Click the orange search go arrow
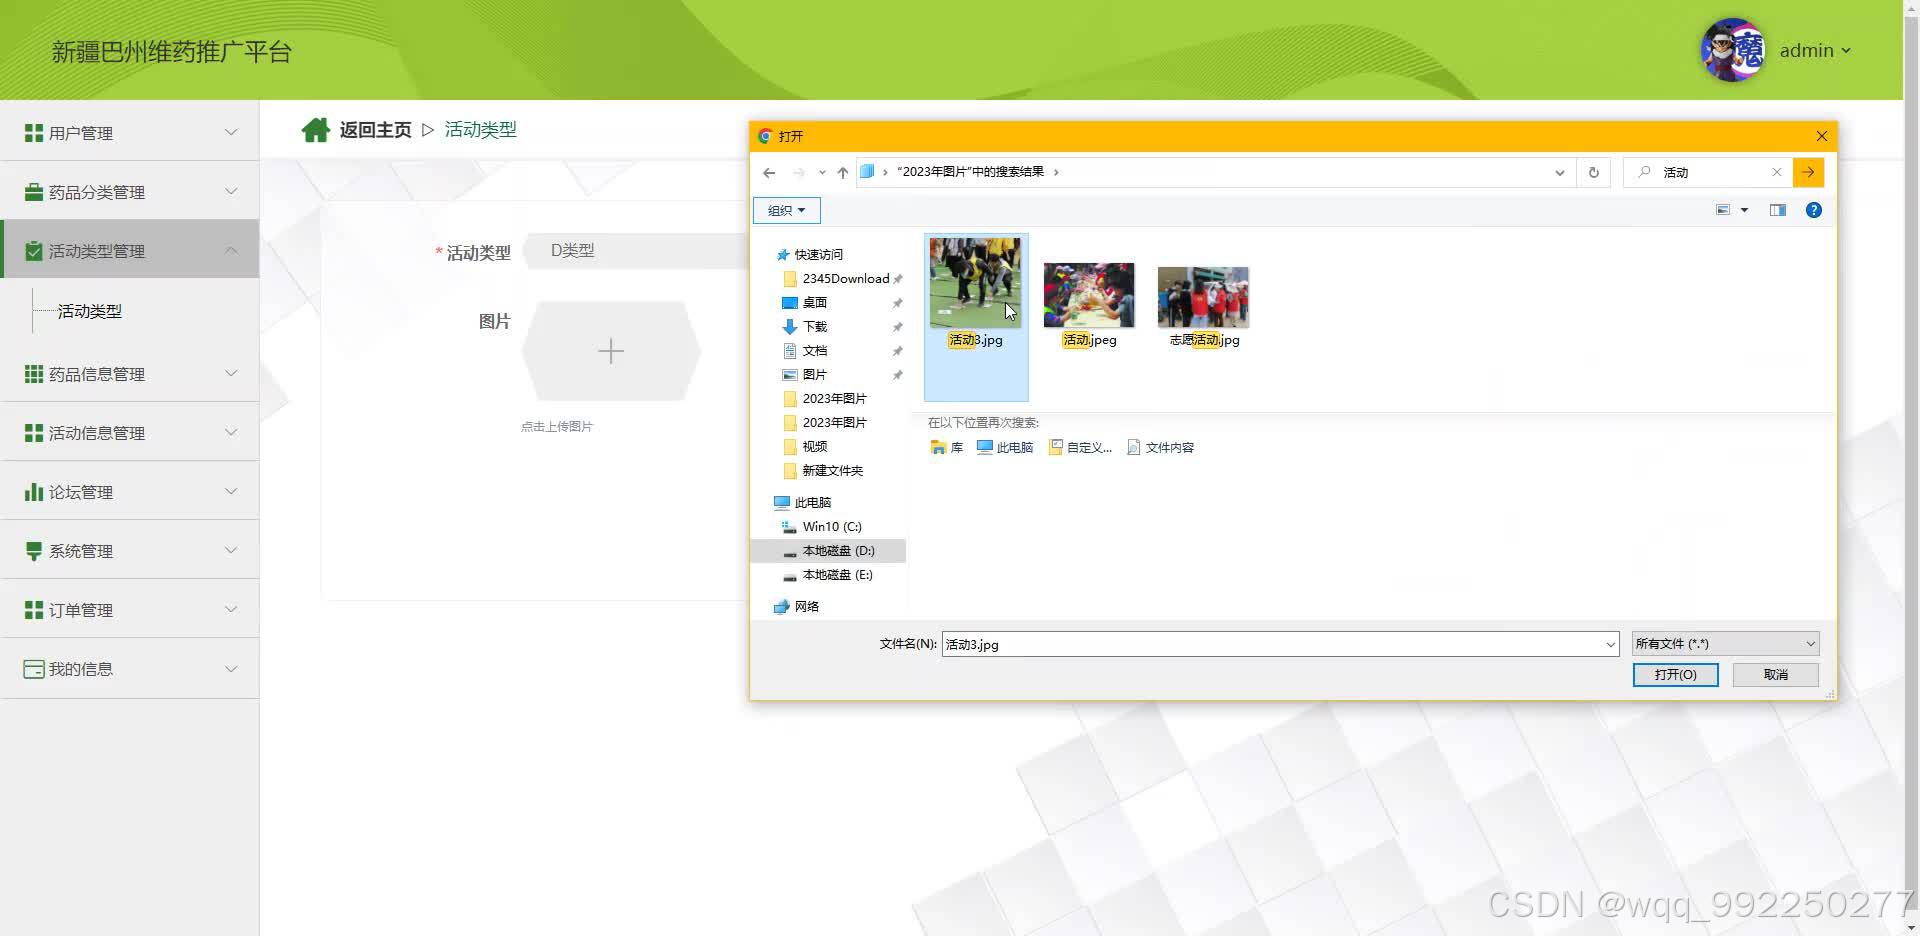 tap(1808, 172)
